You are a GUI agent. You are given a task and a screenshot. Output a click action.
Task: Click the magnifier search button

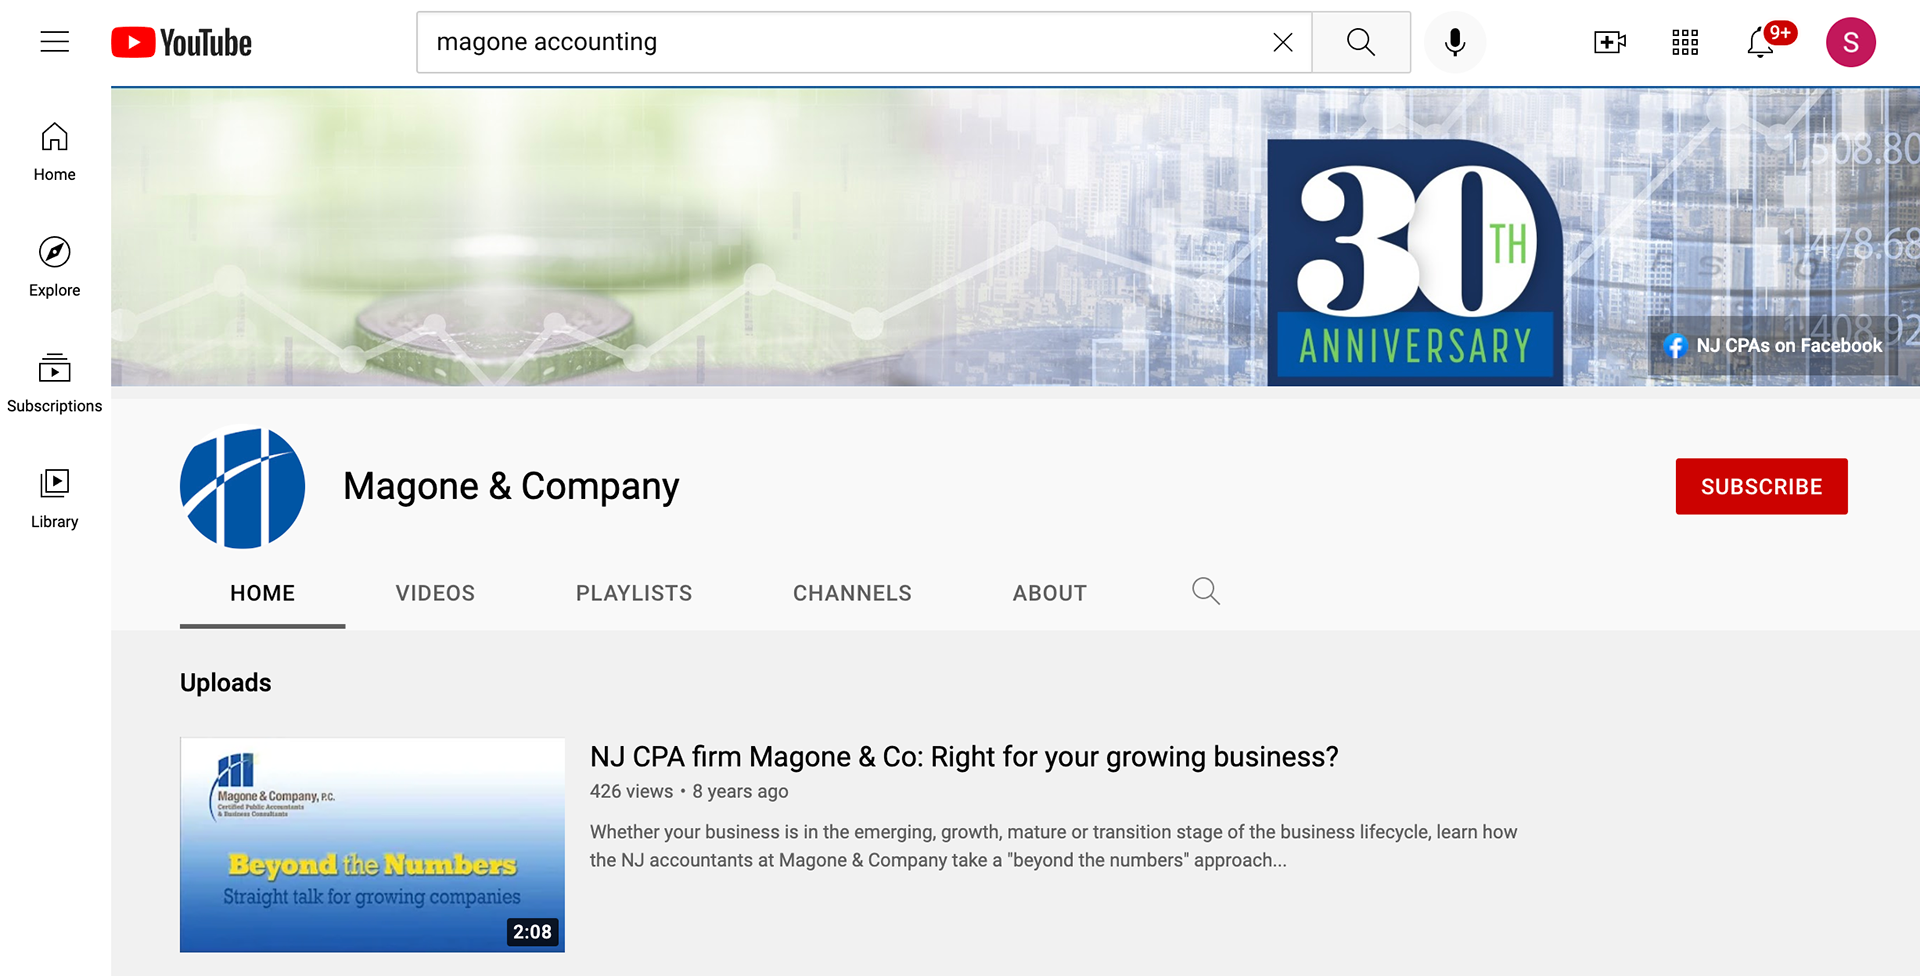[x=1361, y=42]
